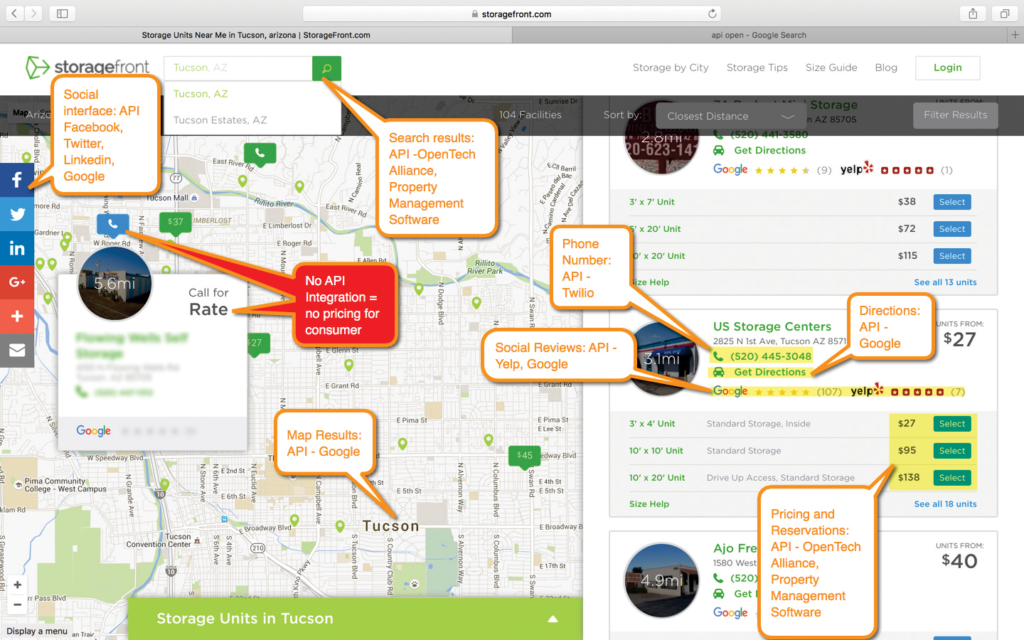This screenshot has width=1024, height=640.
Task: Click the 5.6mi facility photo in map popup
Action: (x=114, y=283)
